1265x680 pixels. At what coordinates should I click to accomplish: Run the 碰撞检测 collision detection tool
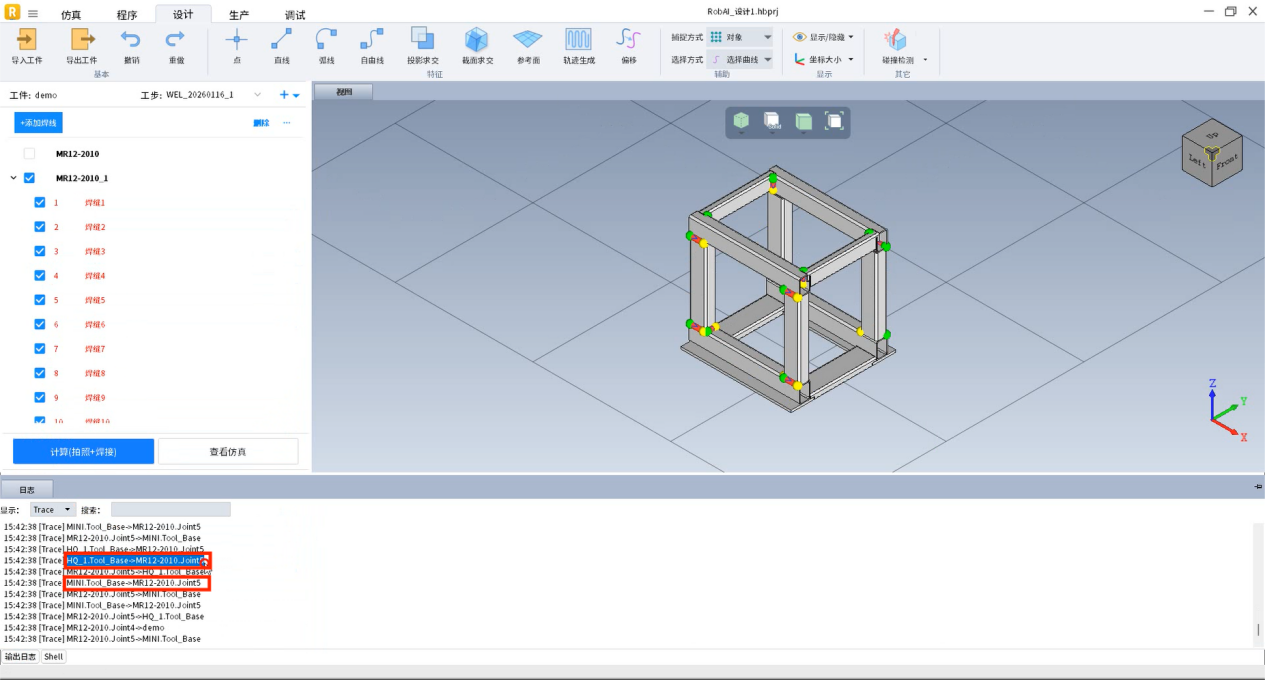coord(896,40)
